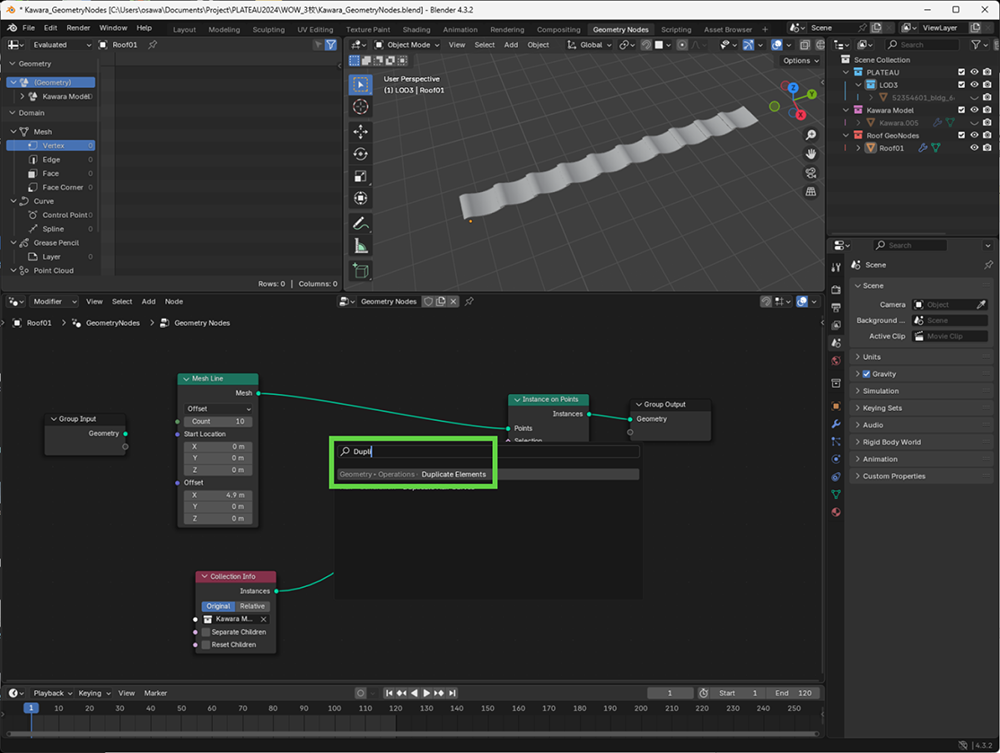Image resolution: width=1000 pixels, height=753 pixels.
Task: Open the Tool tab in Properties editor
Action: pos(836,268)
